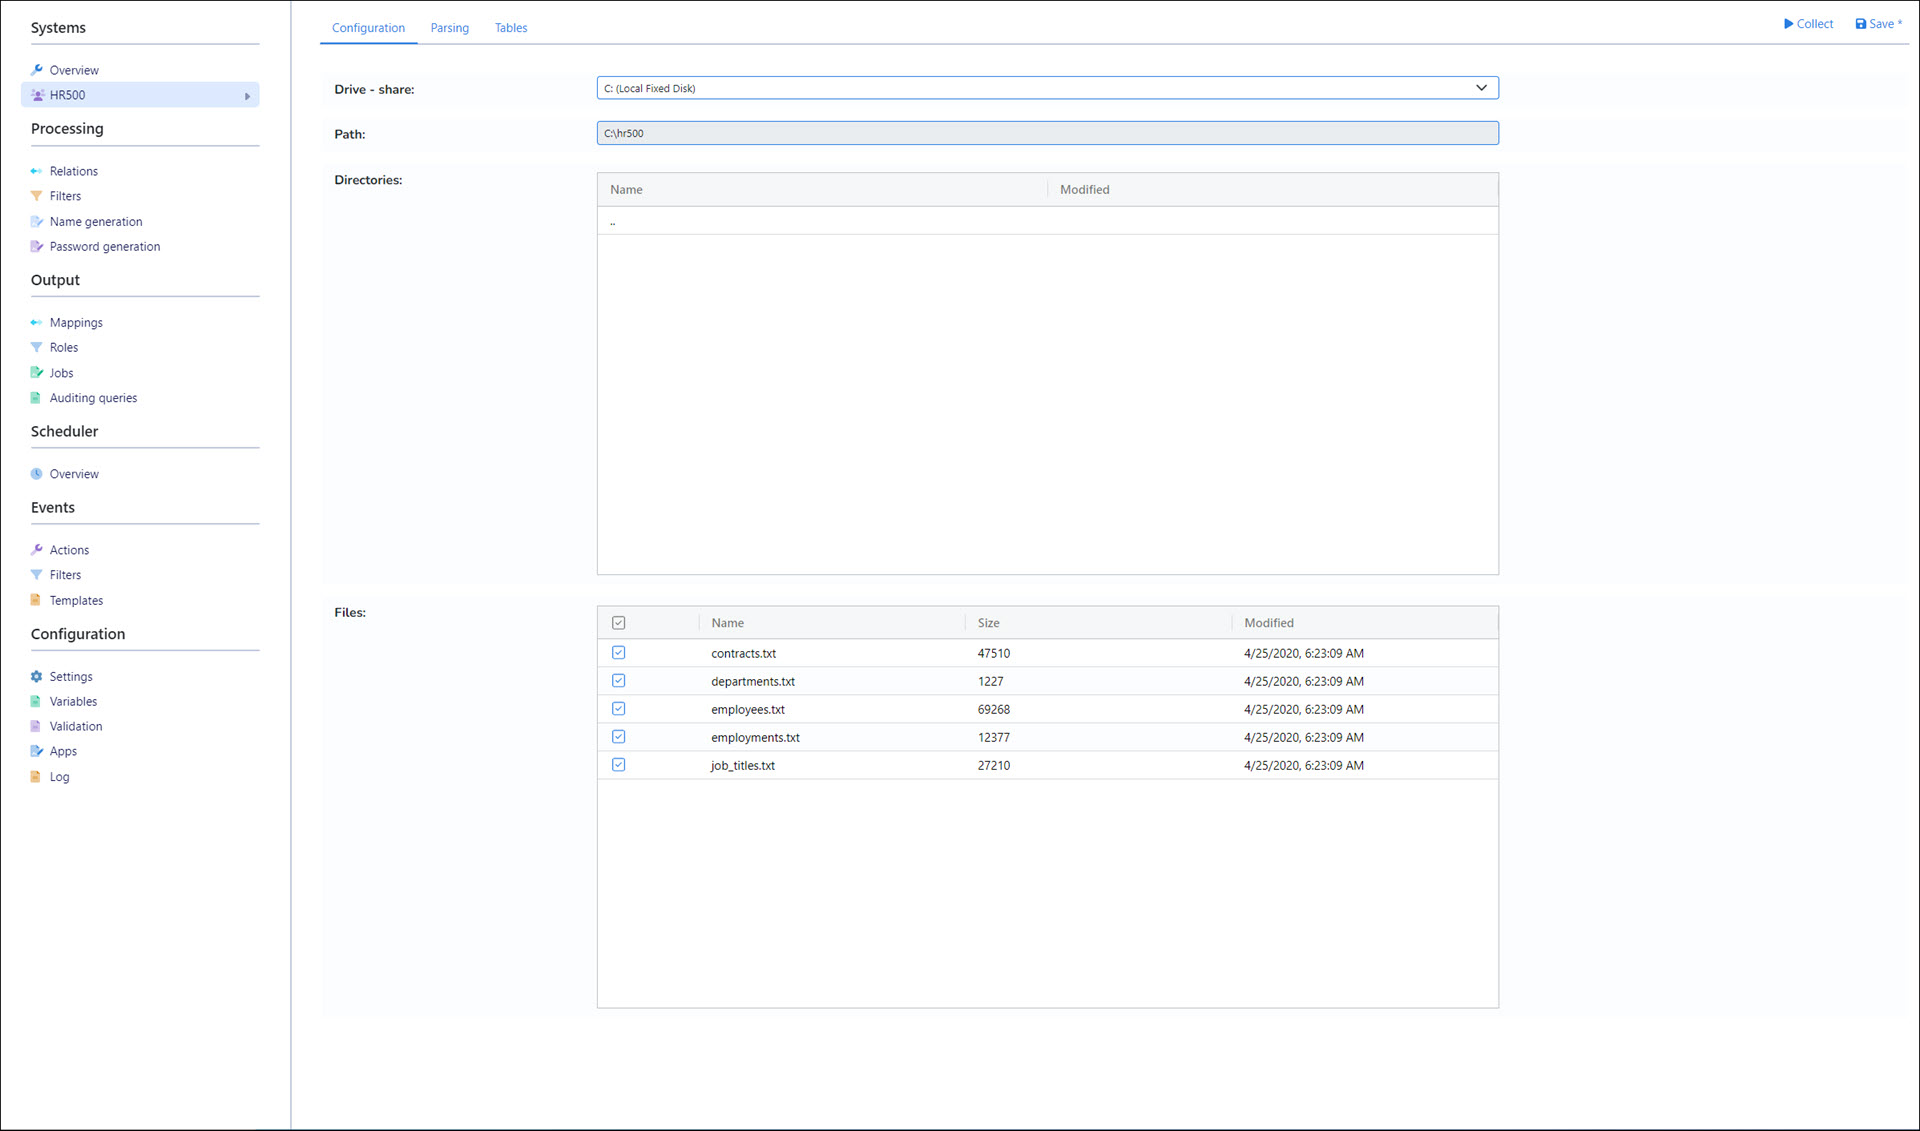The width and height of the screenshot is (1920, 1131).
Task: Click the Collect button
Action: 1808,24
